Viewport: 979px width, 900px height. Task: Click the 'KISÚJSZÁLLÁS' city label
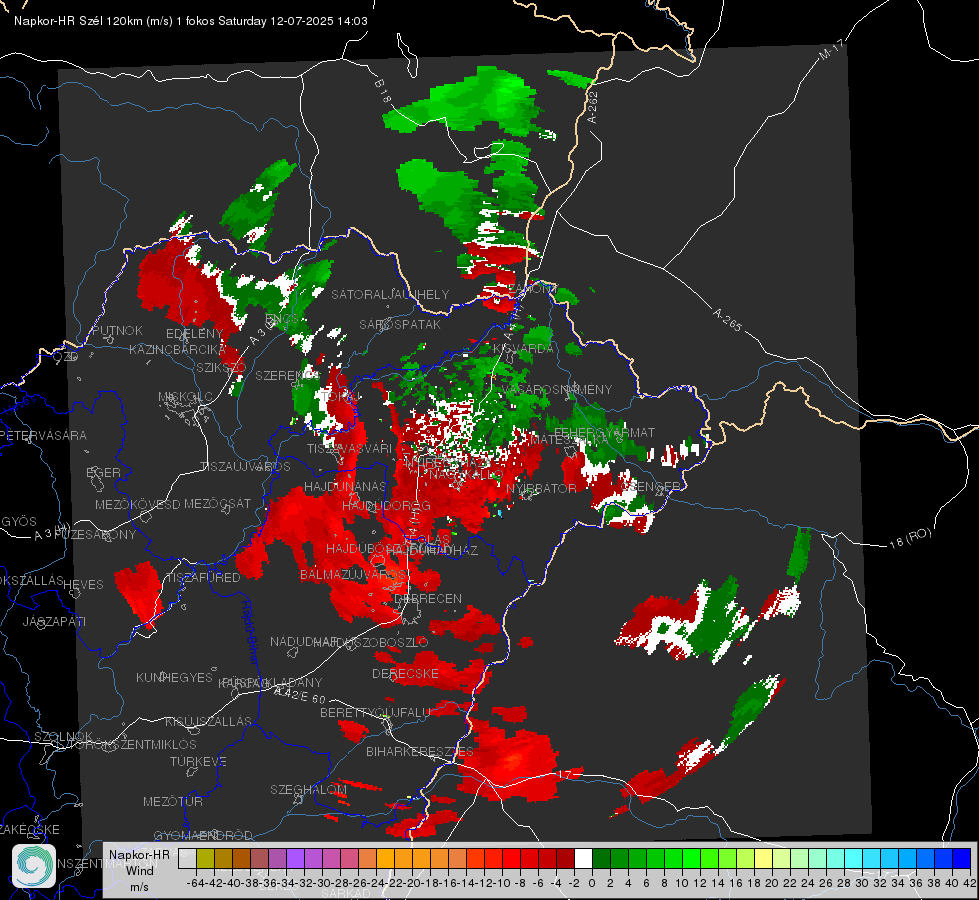coord(209,721)
